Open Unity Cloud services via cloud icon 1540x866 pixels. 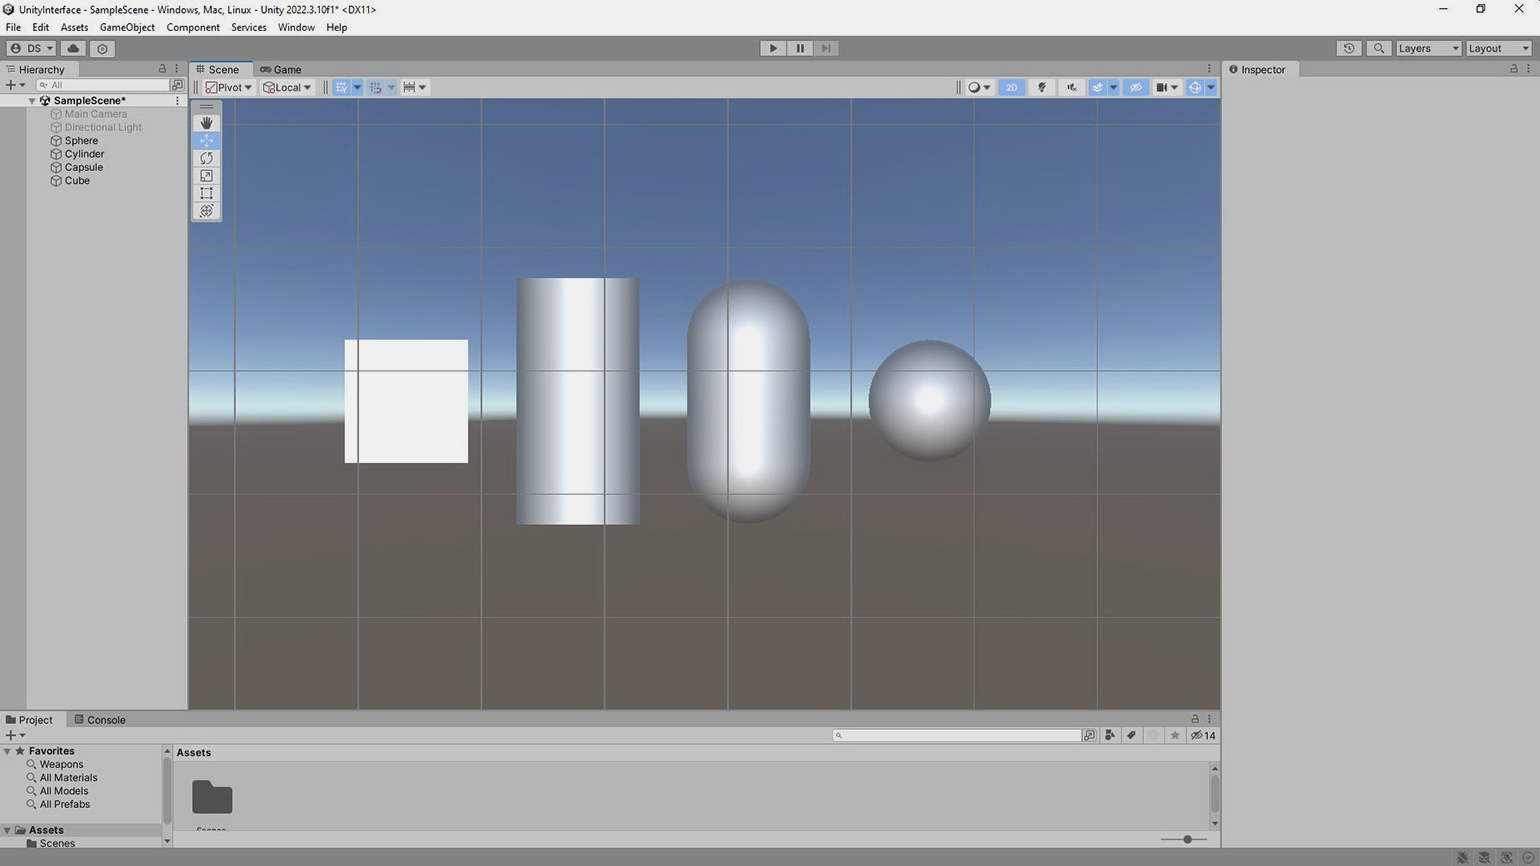pos(73,48)
